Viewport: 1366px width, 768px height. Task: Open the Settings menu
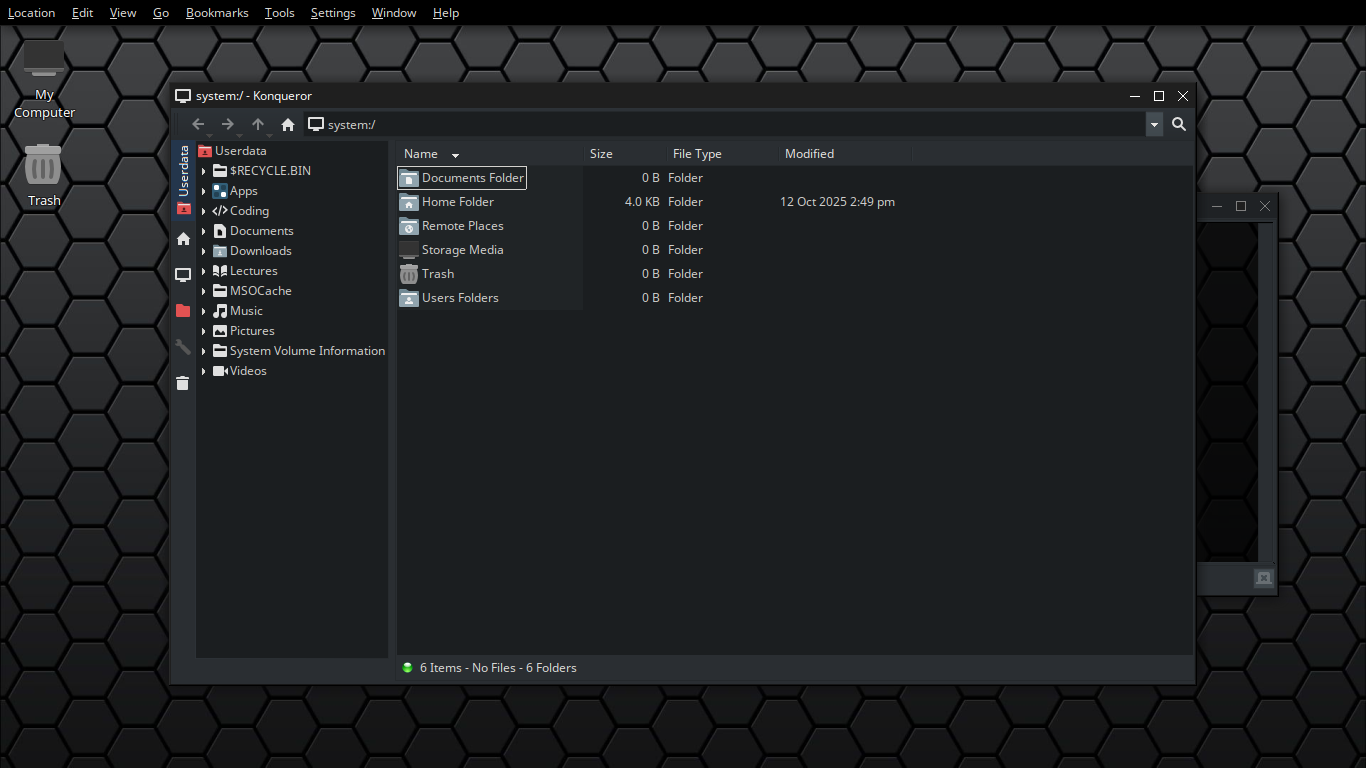333,13
